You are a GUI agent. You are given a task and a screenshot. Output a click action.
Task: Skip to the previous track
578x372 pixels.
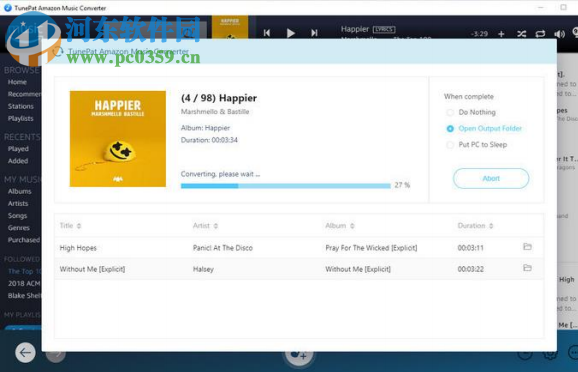(267, 33)
